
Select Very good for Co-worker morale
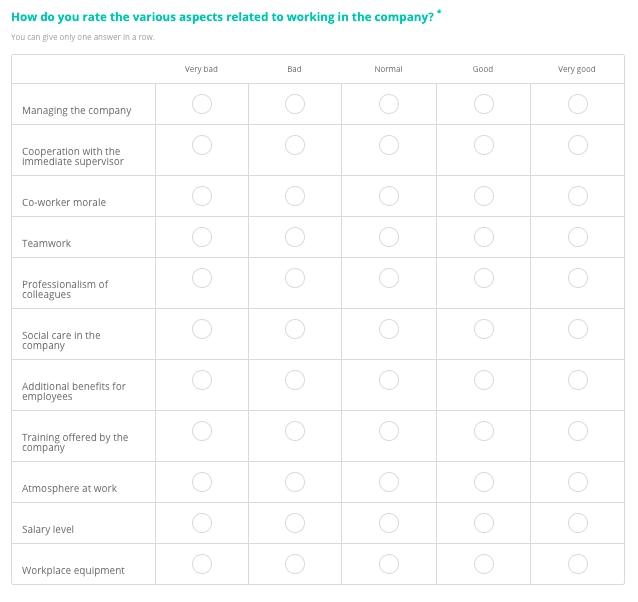tap(578, 196)
